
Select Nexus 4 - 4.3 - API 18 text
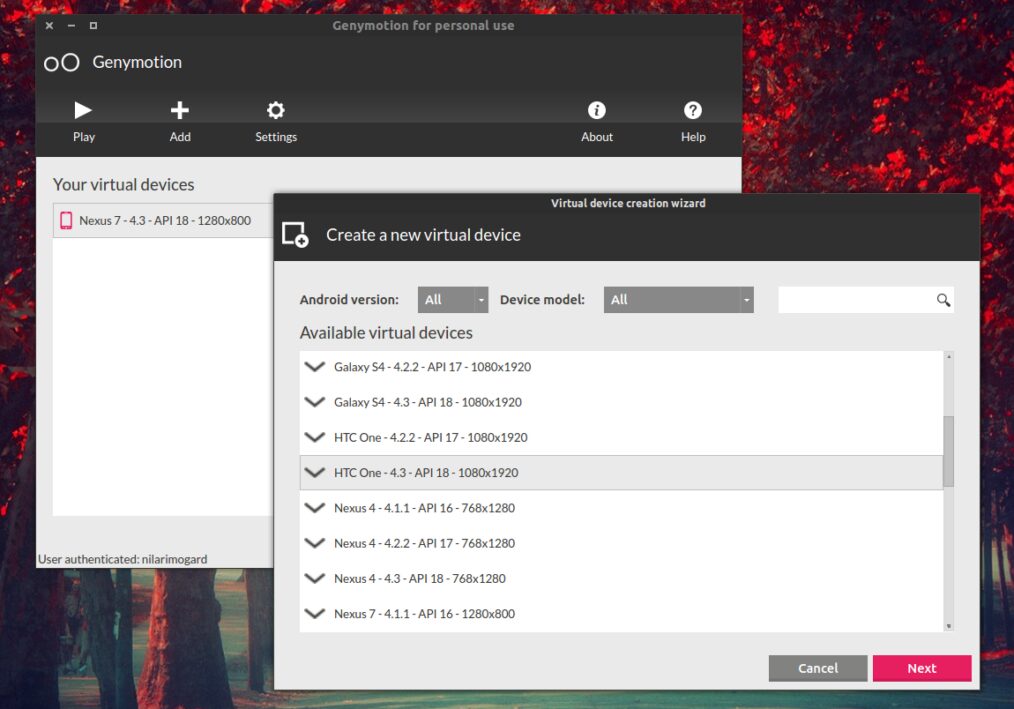420,578
